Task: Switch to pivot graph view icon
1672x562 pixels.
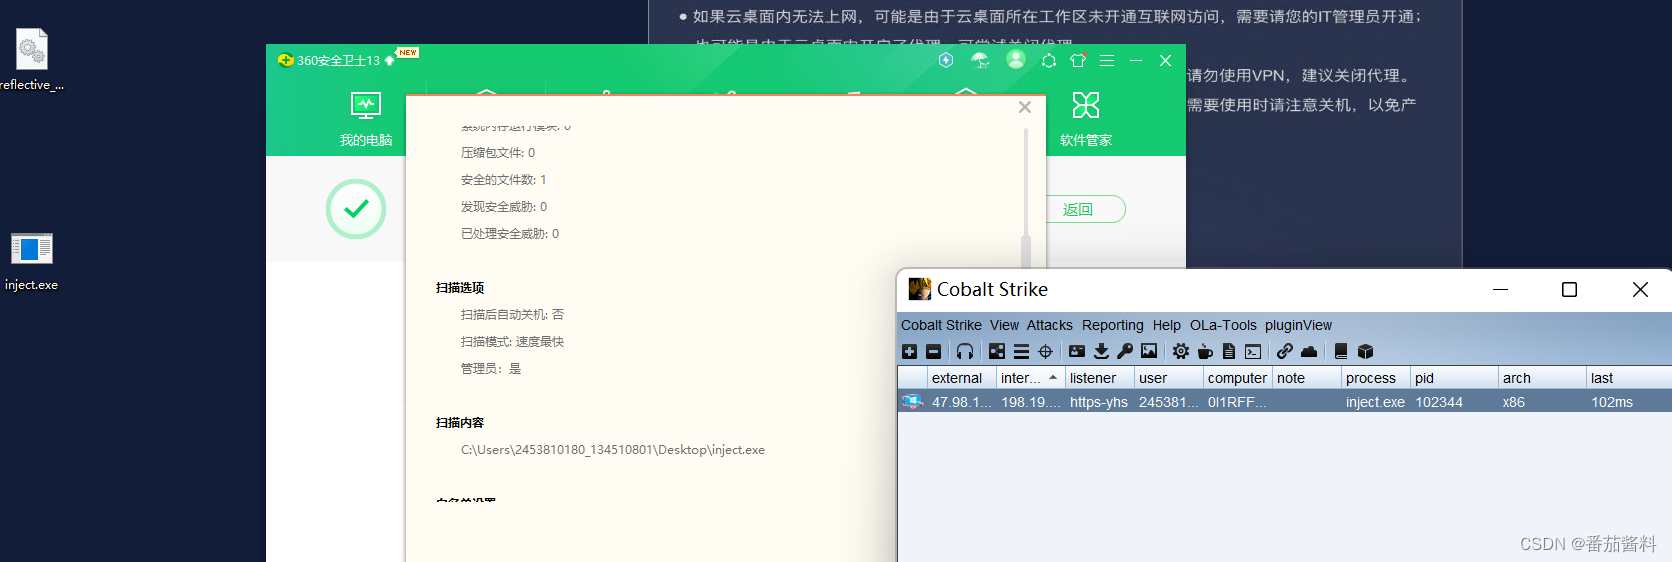Action: (x=997, y=351)
